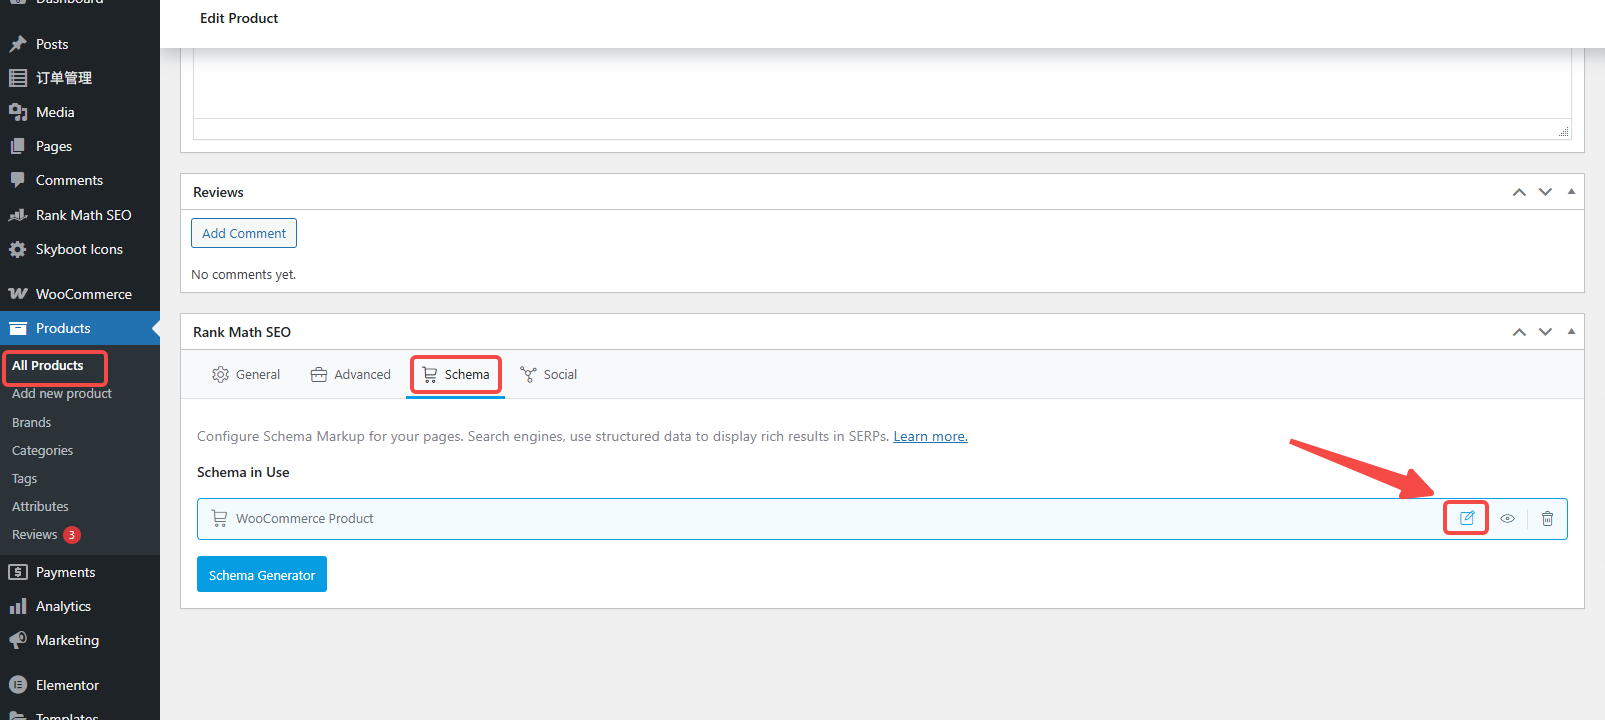Switch to the Social tab
The image size is (1605, 720).
(549, 375)
